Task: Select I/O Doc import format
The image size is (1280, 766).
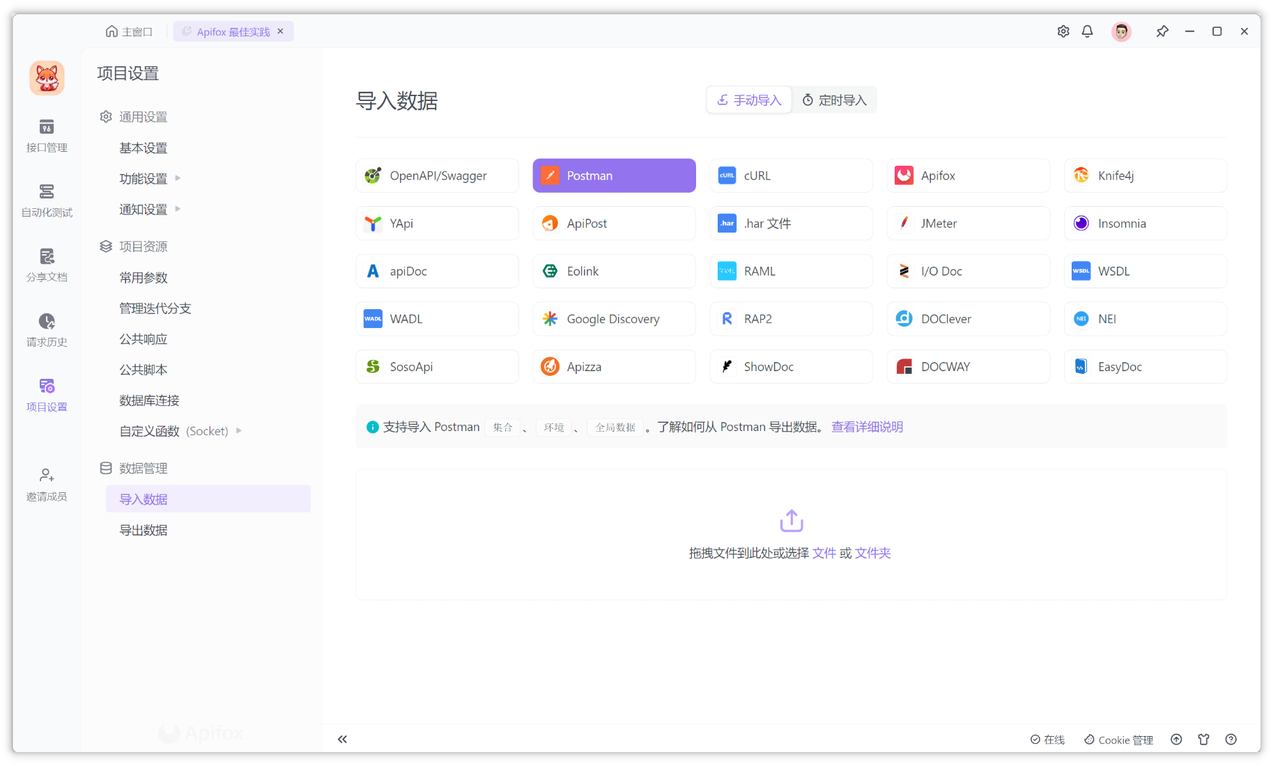Action: coord(968,271)
